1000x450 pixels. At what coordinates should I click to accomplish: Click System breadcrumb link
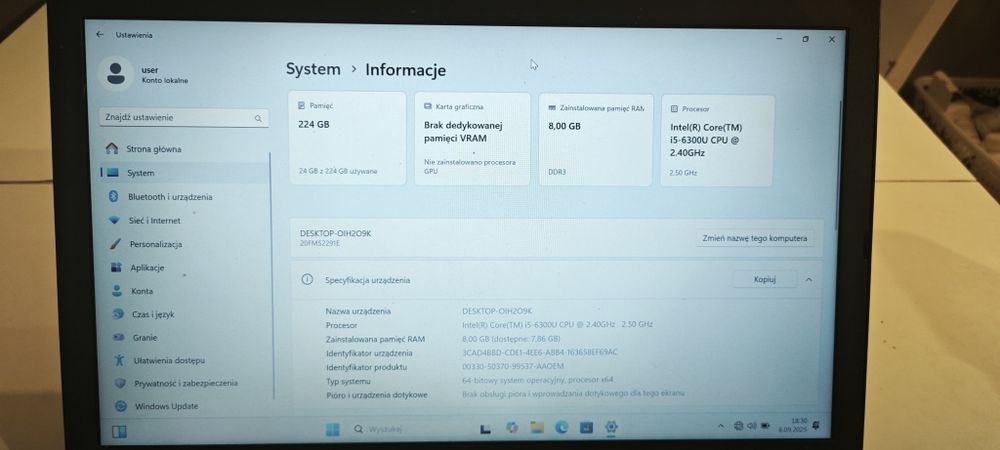point(312,69)
